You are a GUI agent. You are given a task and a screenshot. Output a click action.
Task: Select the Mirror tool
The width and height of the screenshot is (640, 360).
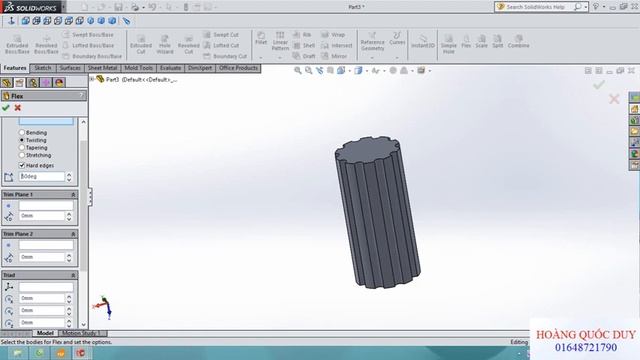(x=334, y=56)
